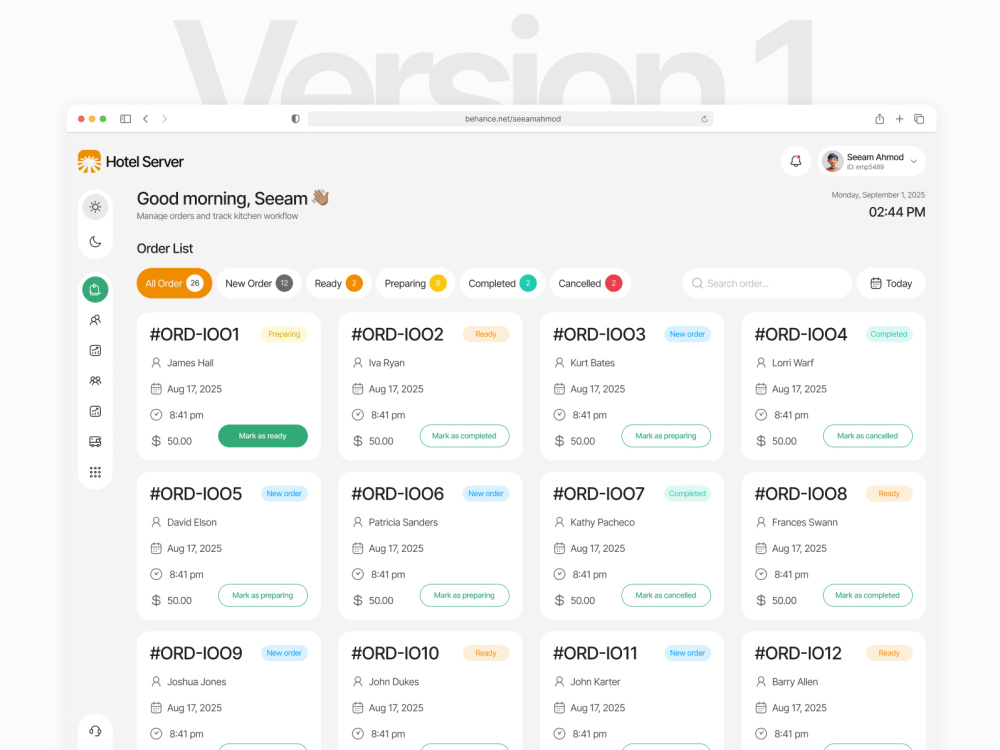Open a new browser tab
1000x750 pixels.
pos(899,119)
